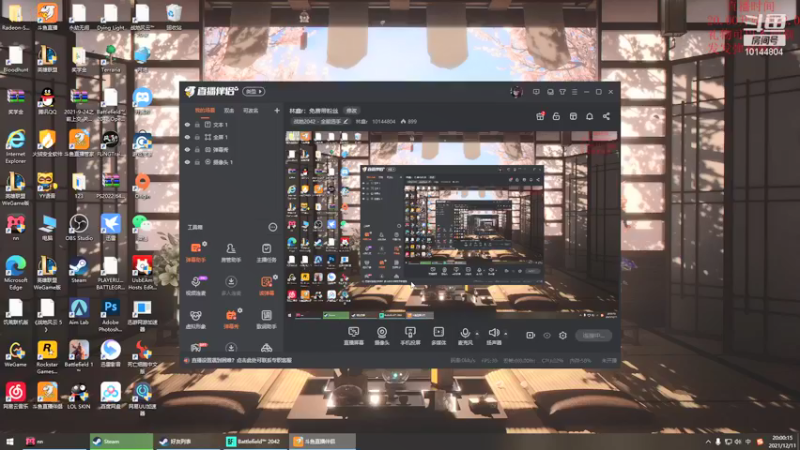Click the notice link about stream lag
Screen dimensions: 800x450
click(x=241, y=360)
